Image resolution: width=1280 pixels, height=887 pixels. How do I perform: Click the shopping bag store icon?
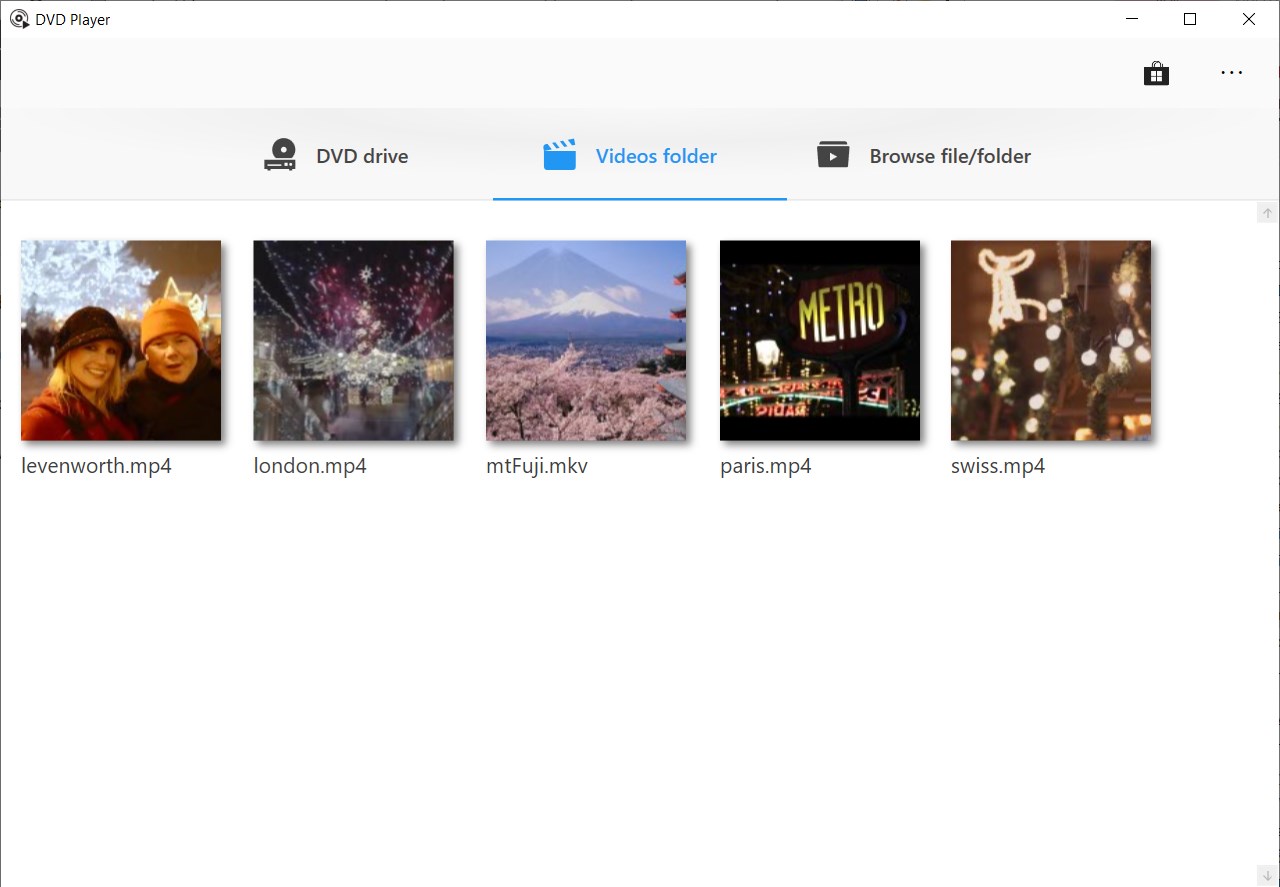pyautogui.click(x=1156, y=72)
